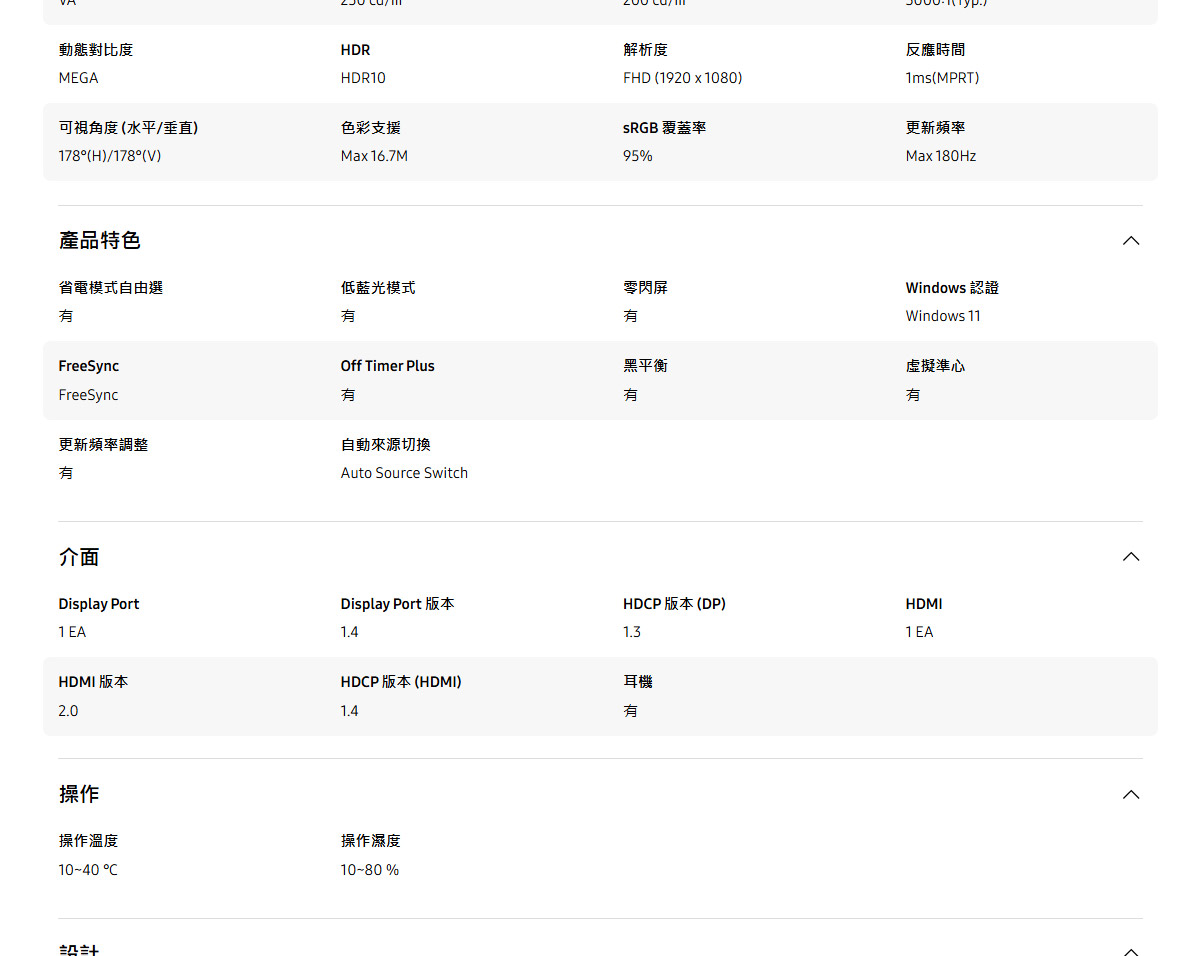Collapse the 操作 section chevron
Screen dimensions: 1200x956
(1131, 795)
